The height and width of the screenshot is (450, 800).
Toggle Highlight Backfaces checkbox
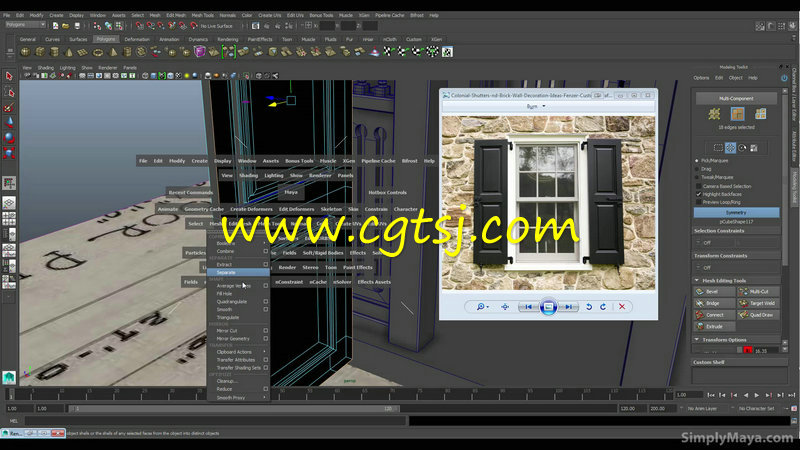[698, 194]
